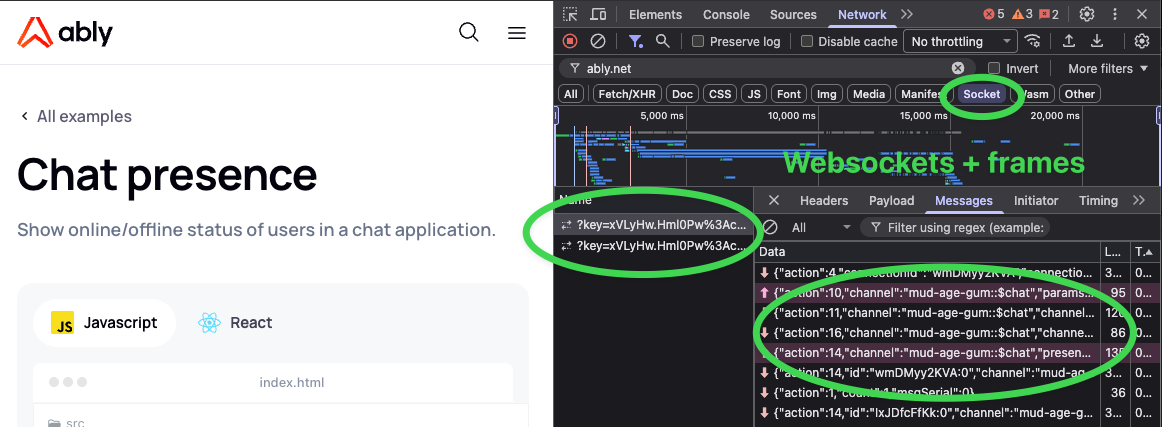Select the action 16 message row
This screenshot has height=427, width=1162.
pos(958,333)
